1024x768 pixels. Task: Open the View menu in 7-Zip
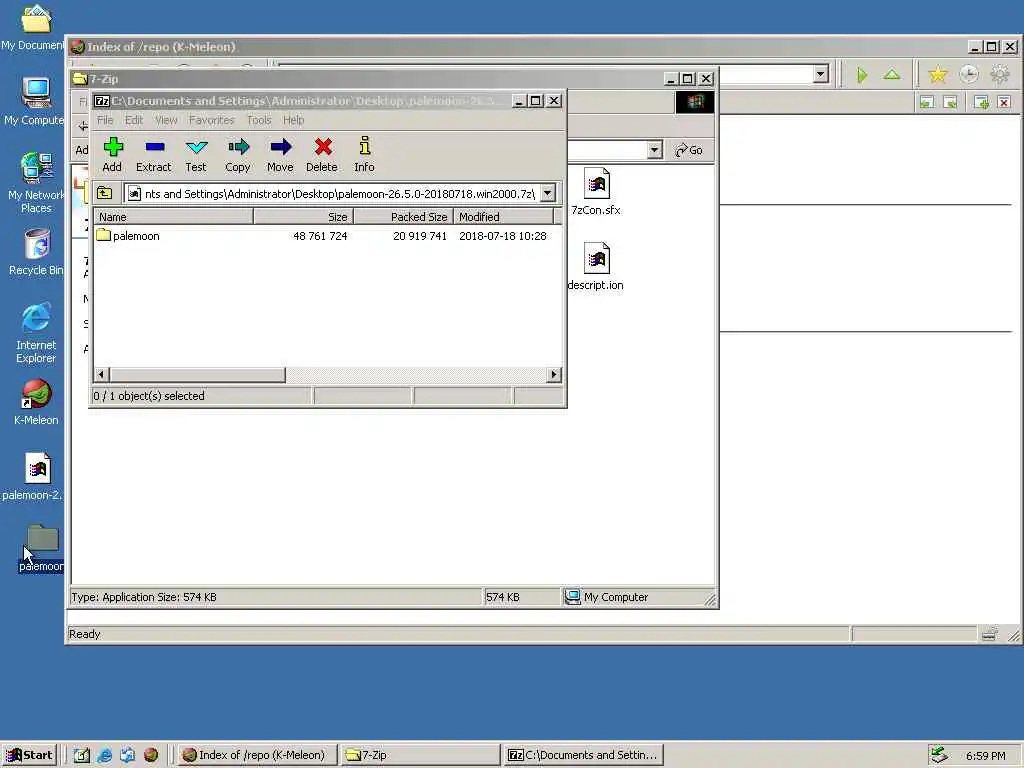(166, 120)
